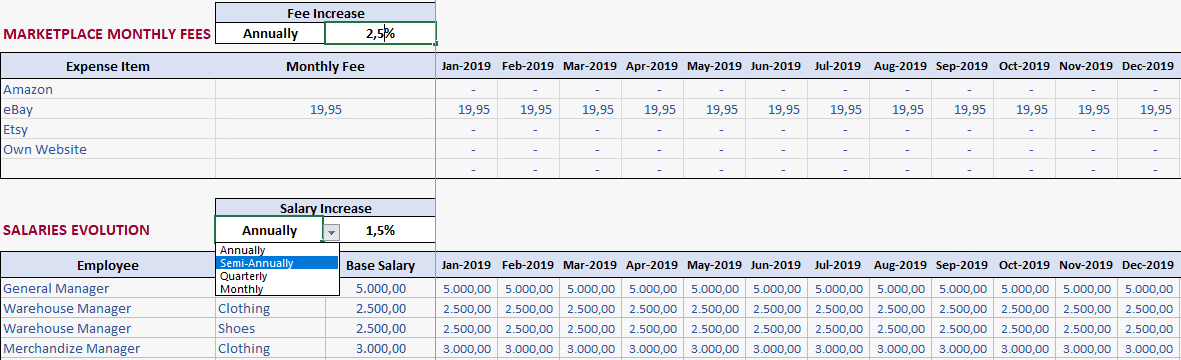
Task: Click Merchandize Manager salary for Jun-2019
Action: pos(776,349)
